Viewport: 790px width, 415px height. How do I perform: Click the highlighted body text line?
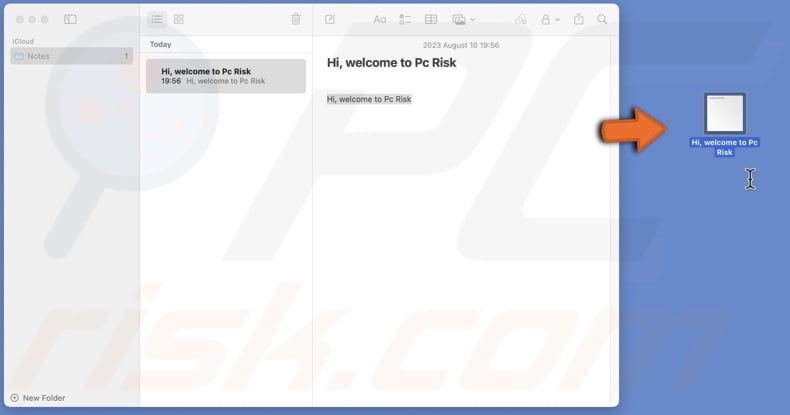tap(369, 99)
